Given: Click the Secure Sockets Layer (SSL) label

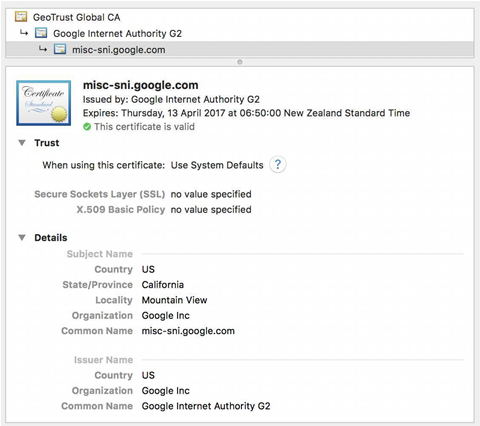Looking at the screenshot, I should (x=100, y=194).
